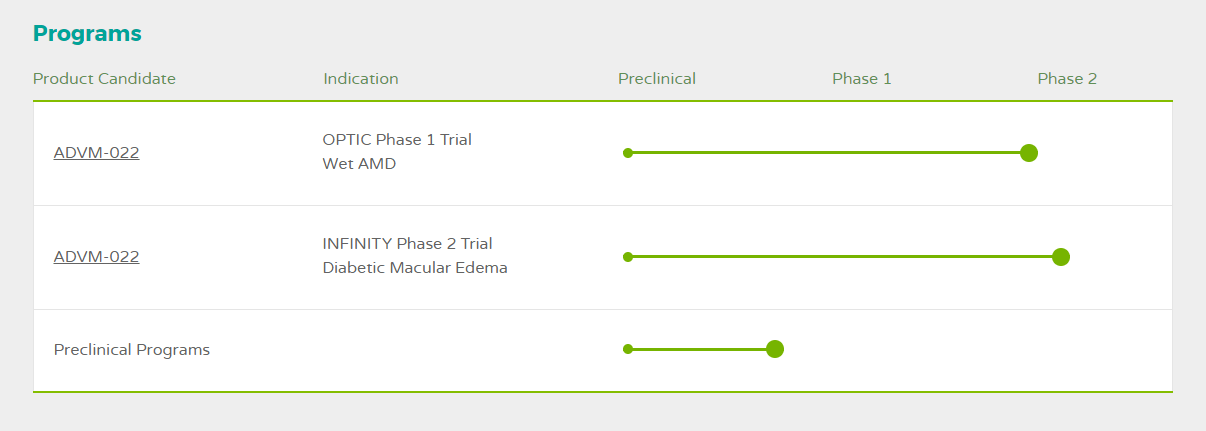The height and width of the screenshot is (431, 1206).
Task: Select the Product Candidate column header
Action: (x=104, y=78)
